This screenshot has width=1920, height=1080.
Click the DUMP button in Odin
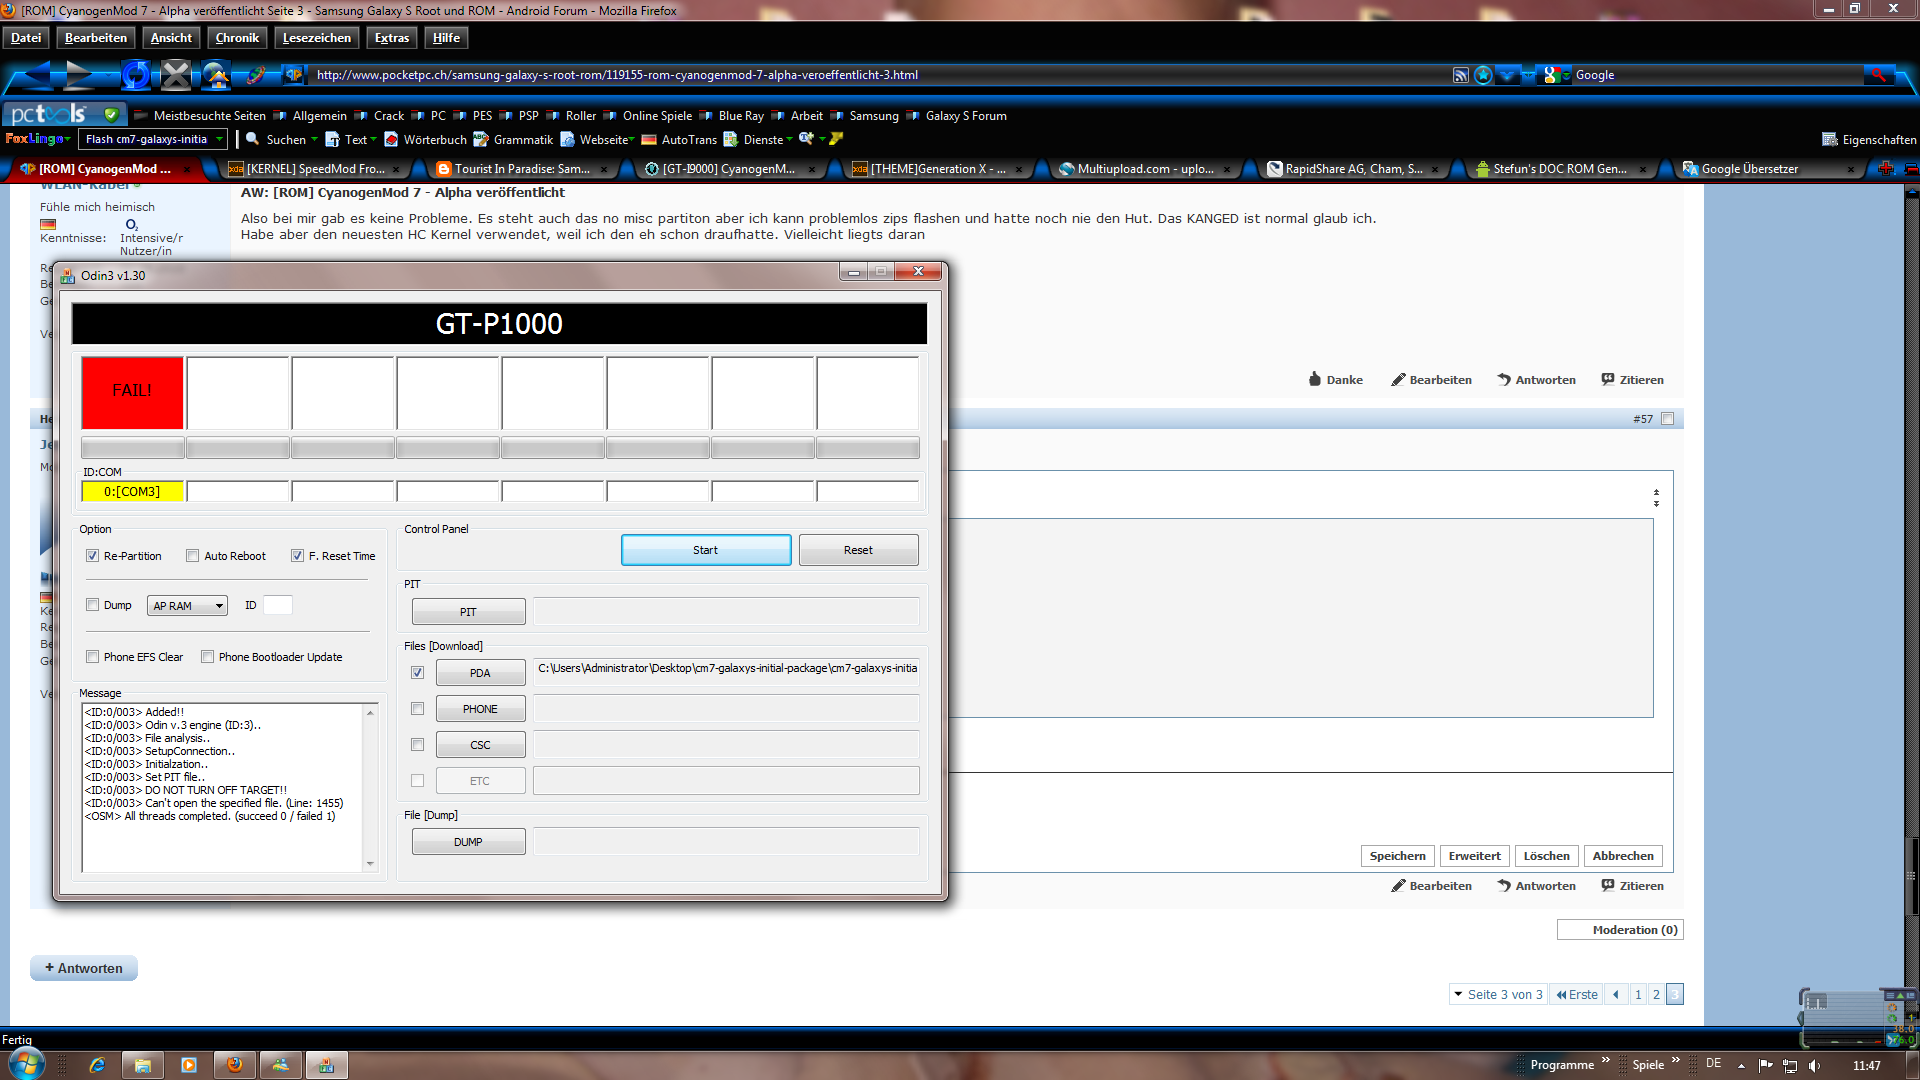[468, 842]
